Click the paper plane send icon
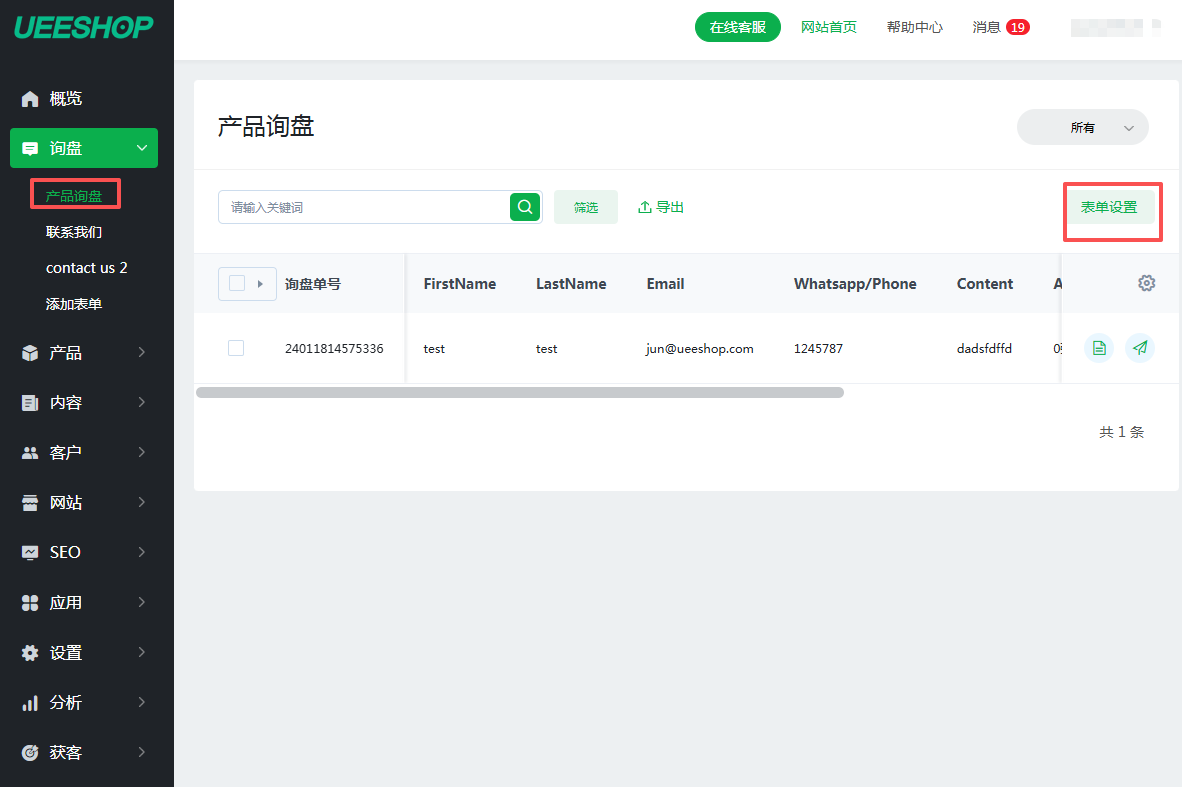1182x787 pixels. (x=1139, y=348)
